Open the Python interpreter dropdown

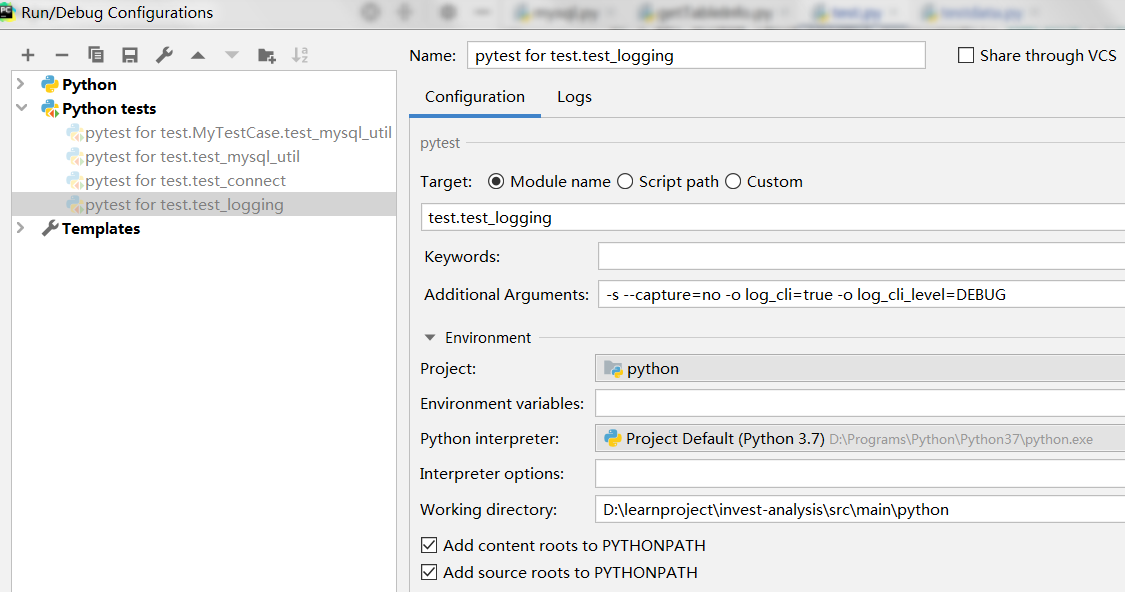coord(860,438)
